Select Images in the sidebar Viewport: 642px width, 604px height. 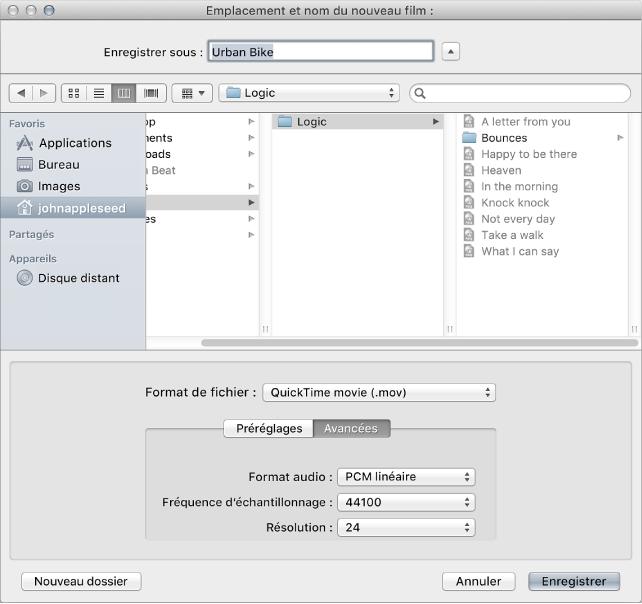tap(73, 186)
